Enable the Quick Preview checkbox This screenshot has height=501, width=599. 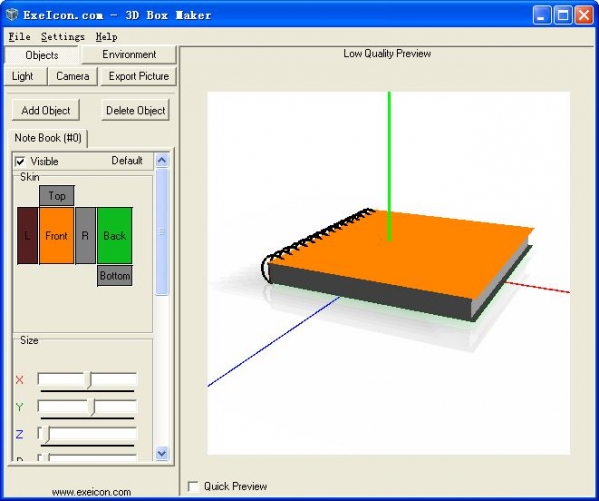194,486
